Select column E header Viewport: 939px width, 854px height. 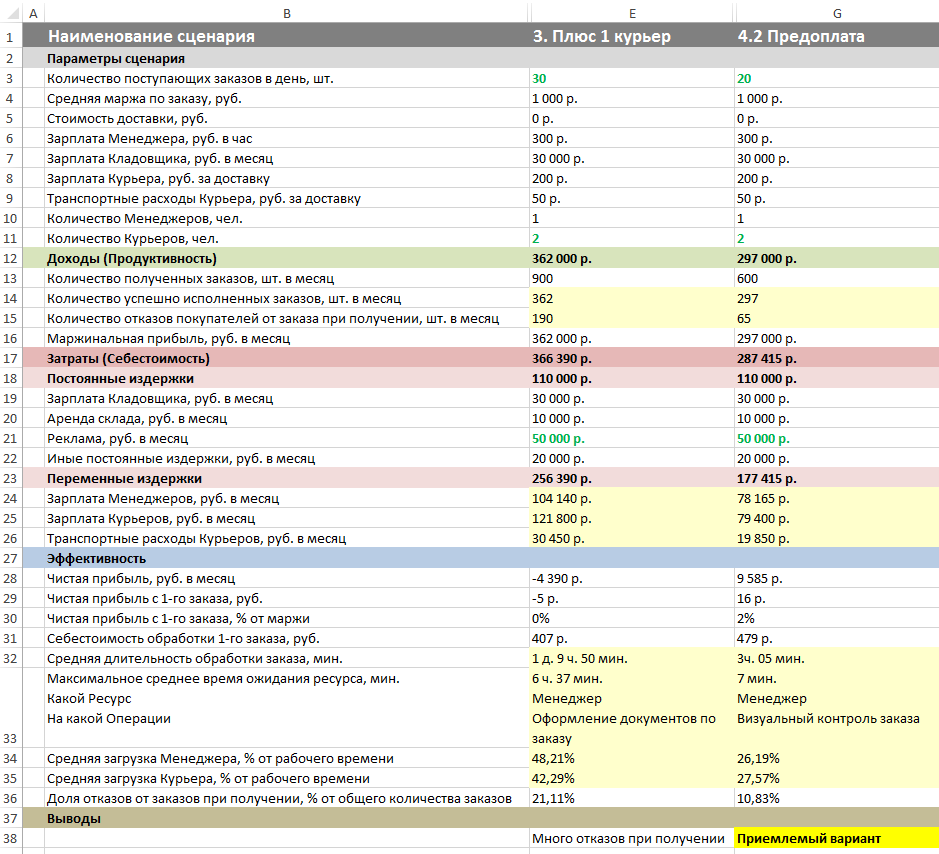click(x=632, y=13)
